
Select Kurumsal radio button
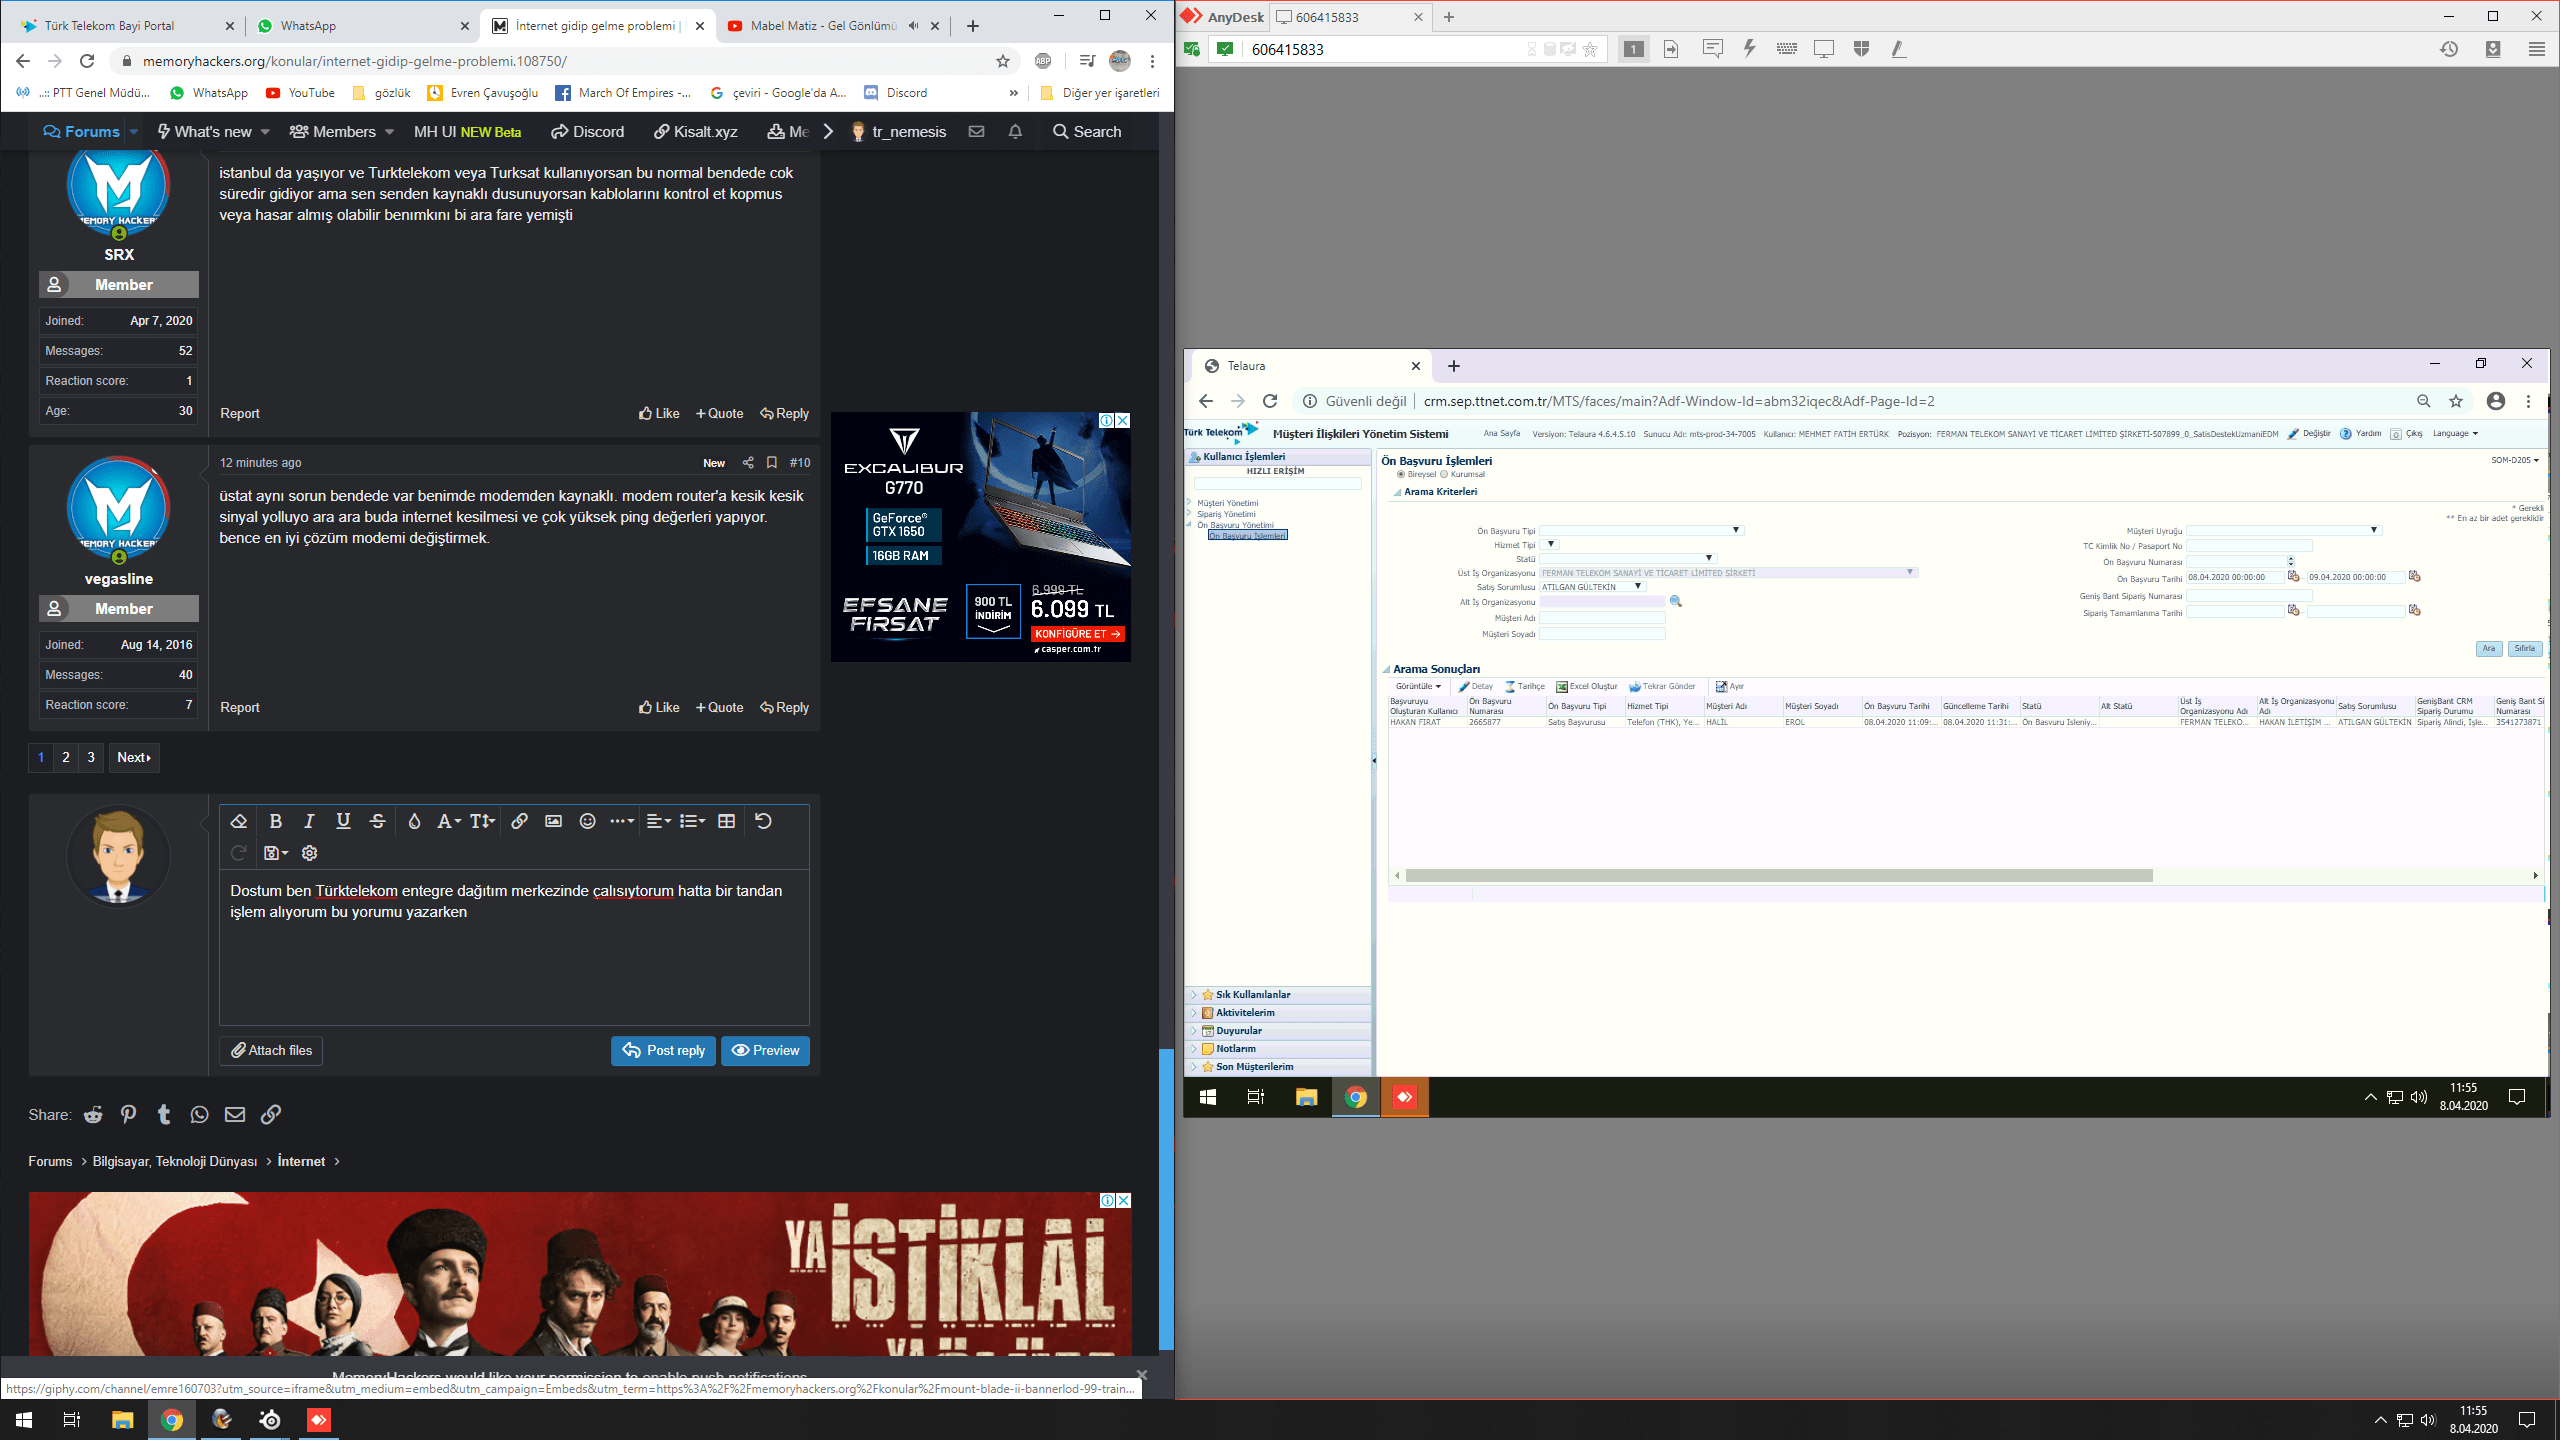click(1444, 474)
